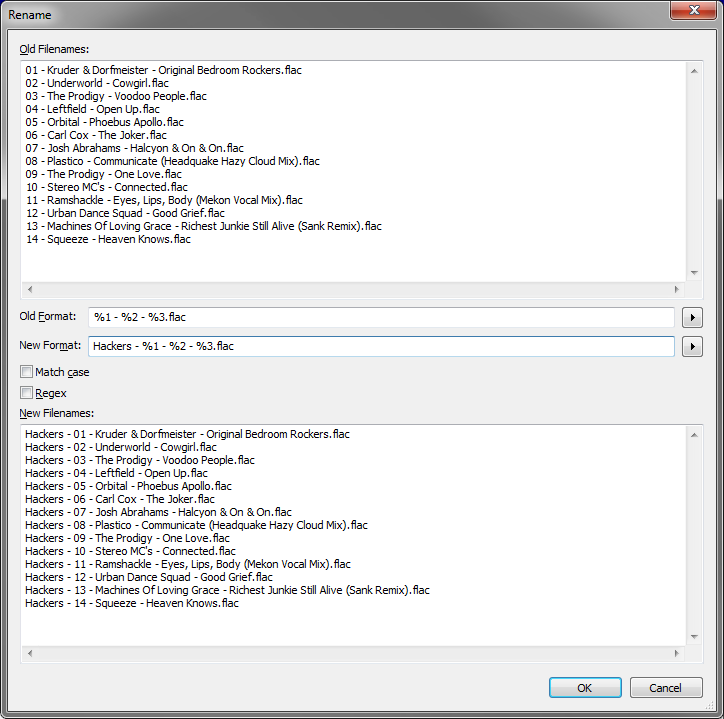Select old filename '01 - Kruder & Dorfmeister'

[x=163, y=70]
